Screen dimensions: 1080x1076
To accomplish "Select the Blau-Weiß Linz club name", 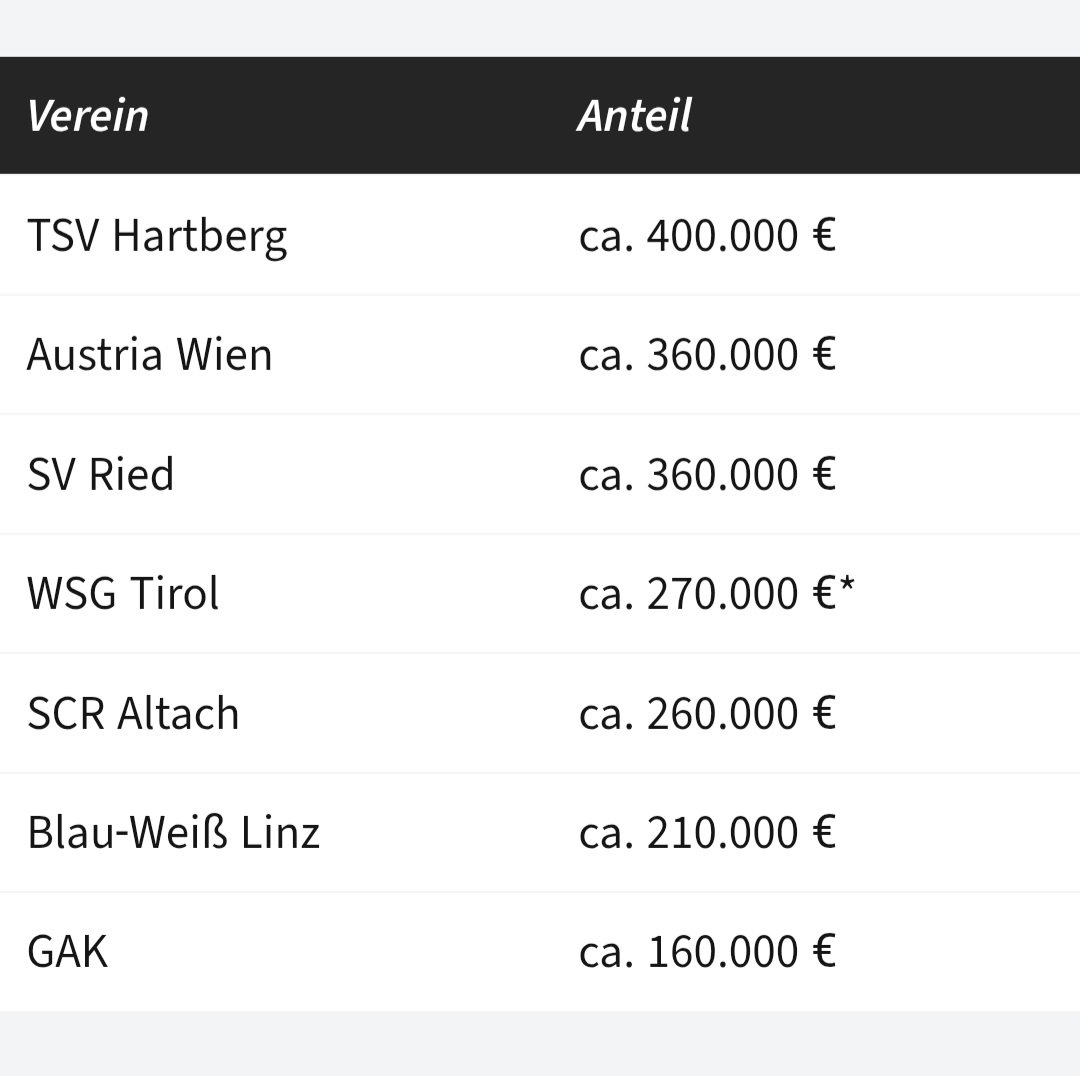I will [173, 832].
